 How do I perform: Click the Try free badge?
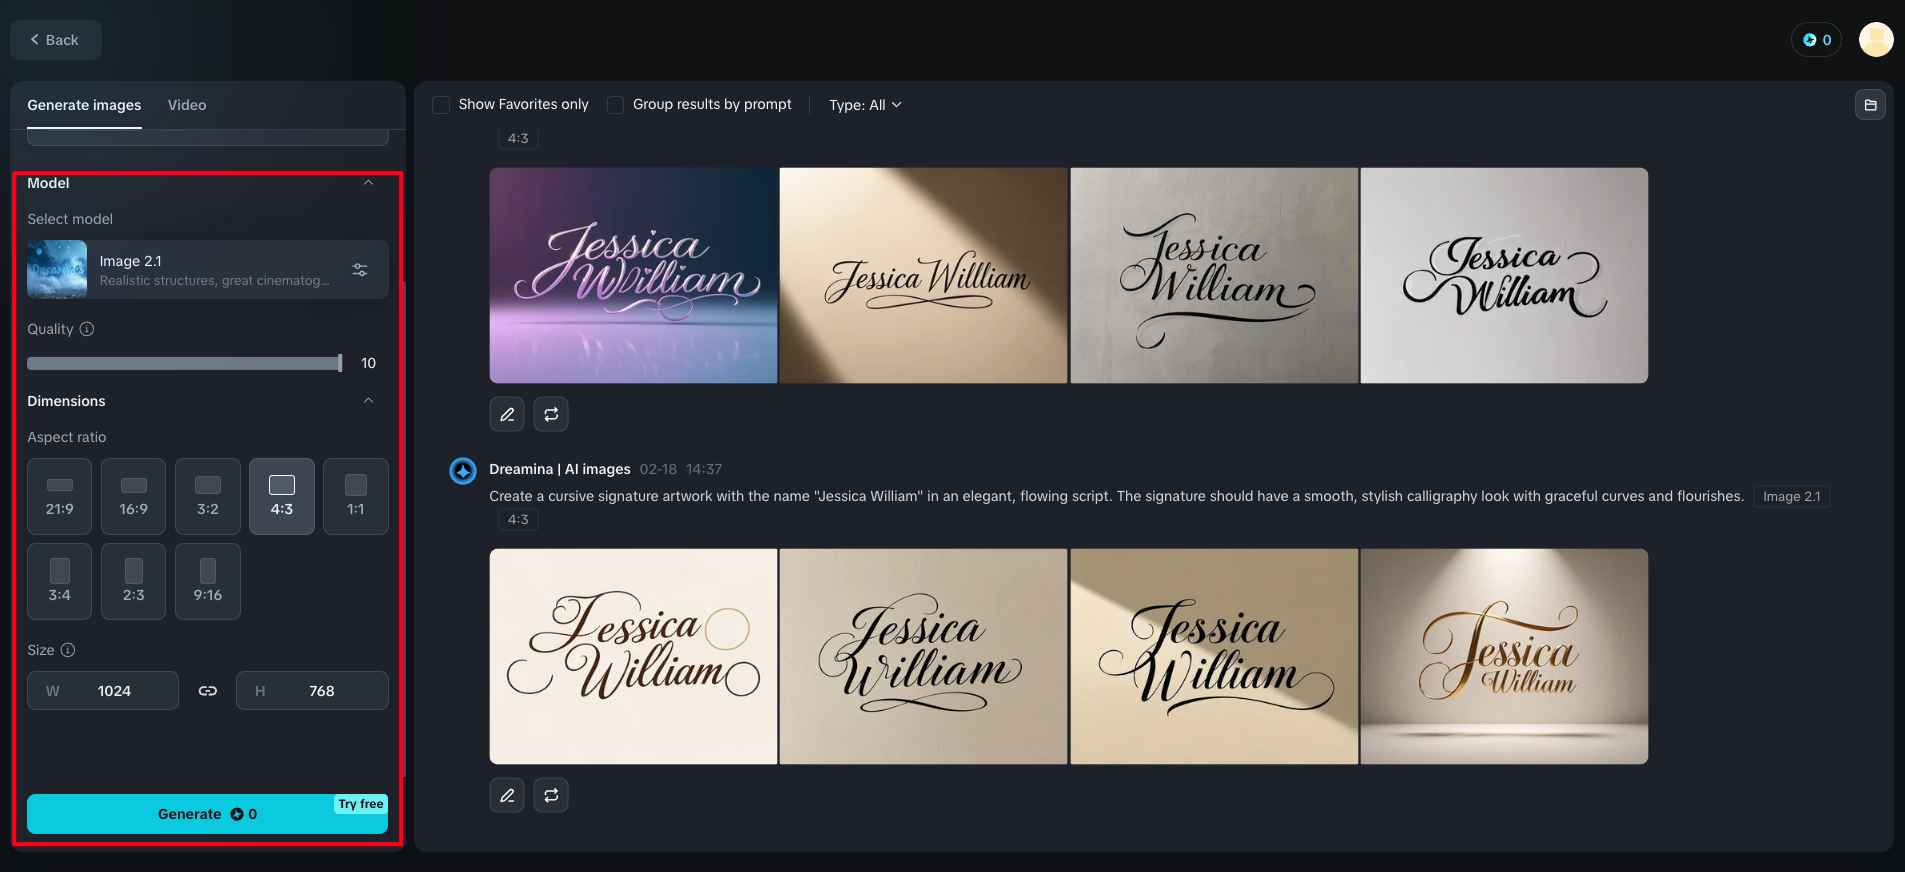pyautogui.click(x=361, y=804)
